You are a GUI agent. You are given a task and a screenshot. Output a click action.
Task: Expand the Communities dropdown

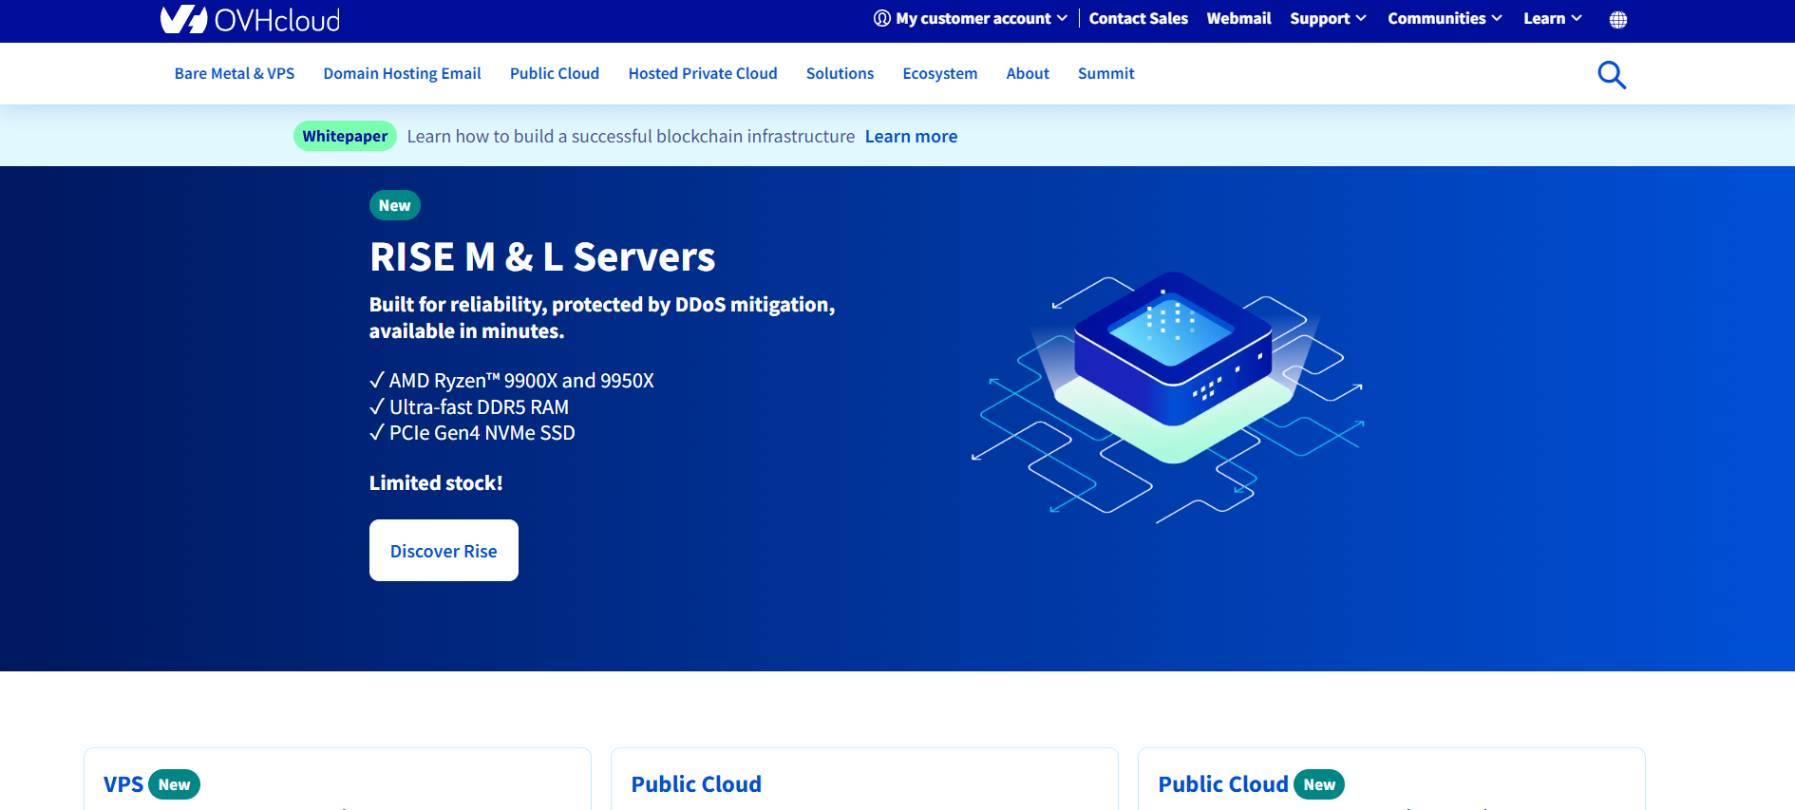pyautogui.click(x=1445, y=18)
